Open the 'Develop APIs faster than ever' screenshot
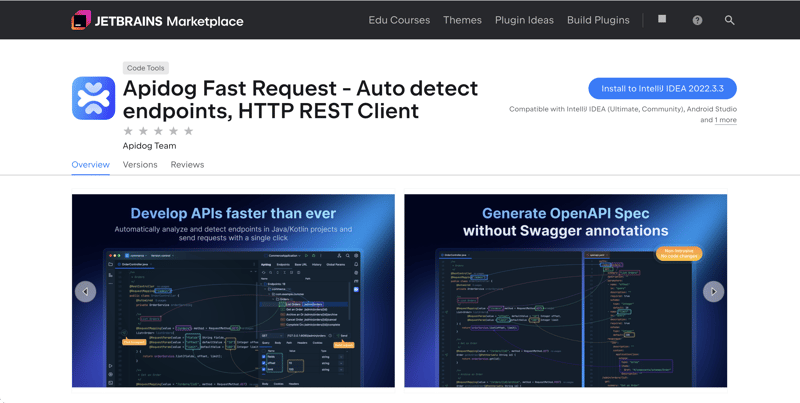This screenshot has width=800, height=403. click(233, 290)
